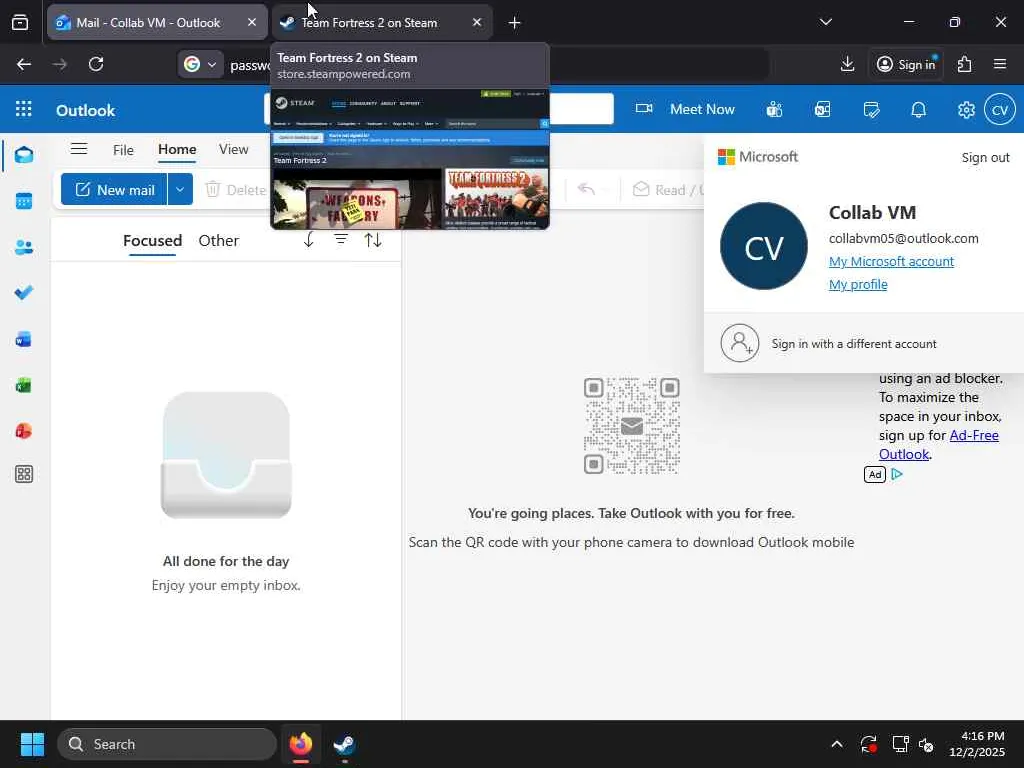Reload the current page

96,64
